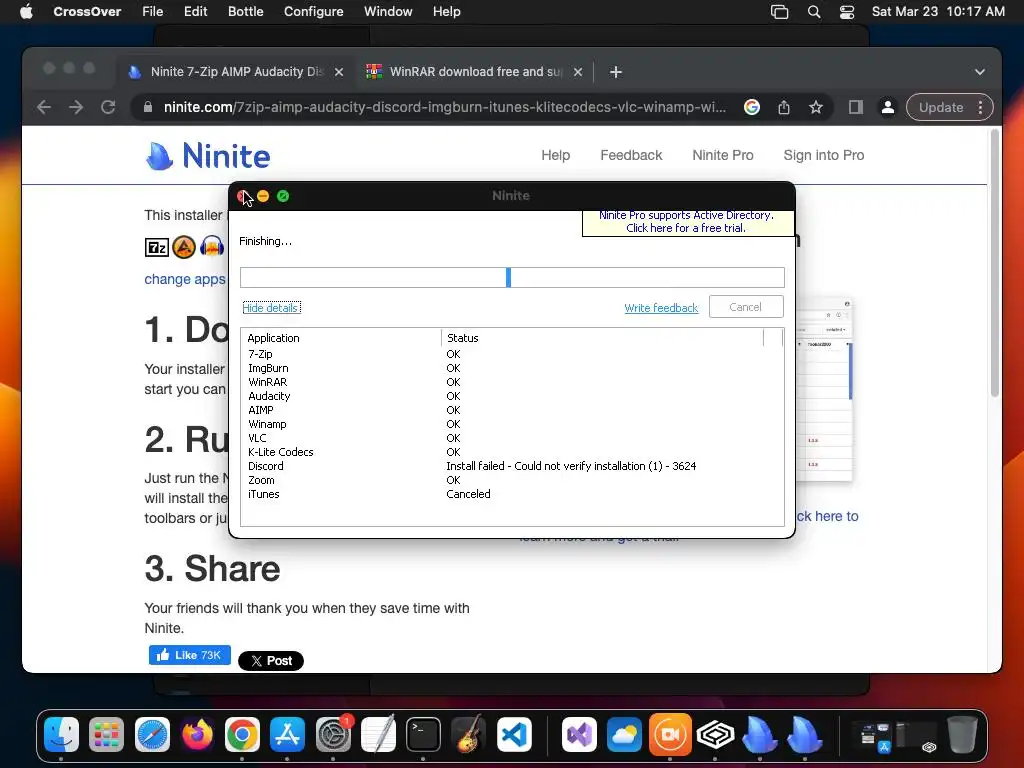This screenshot has width=1024, height=768.
Task: Select the Ninite 7-Zip AIMP tab
Action: click(236, 72)
